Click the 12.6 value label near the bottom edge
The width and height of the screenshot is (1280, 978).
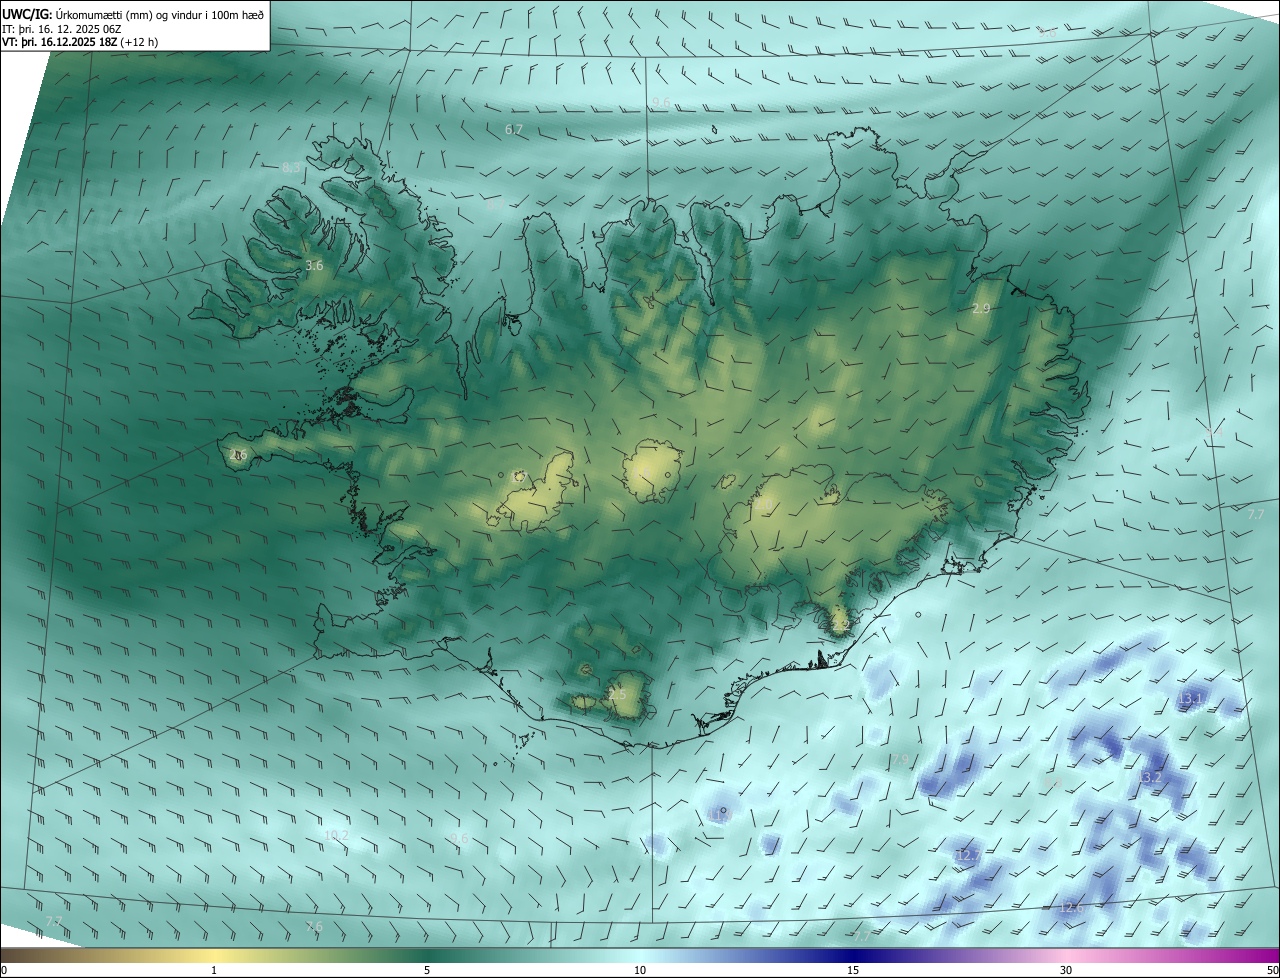(1071, 908)
